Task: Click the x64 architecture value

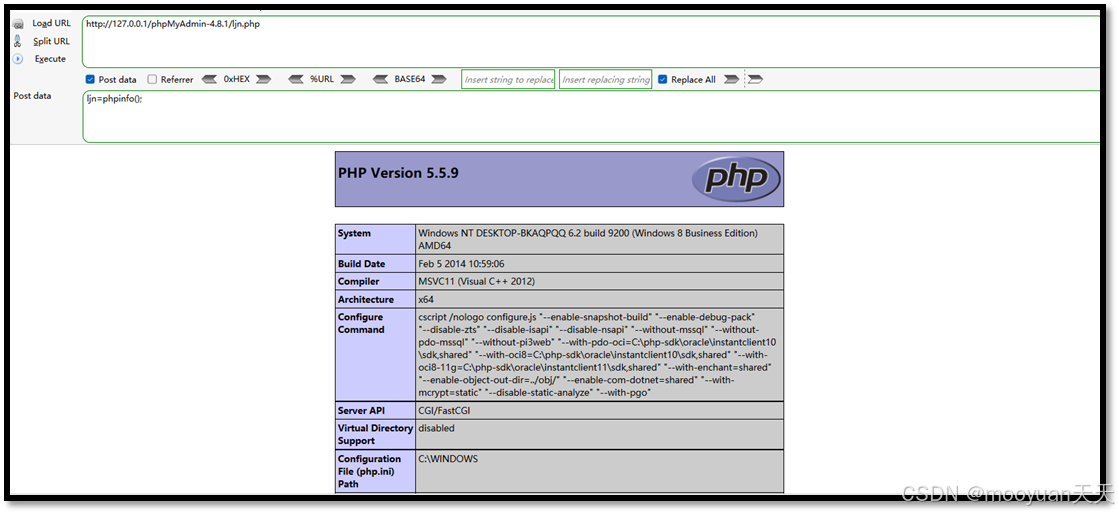Action: click(426, 300)
